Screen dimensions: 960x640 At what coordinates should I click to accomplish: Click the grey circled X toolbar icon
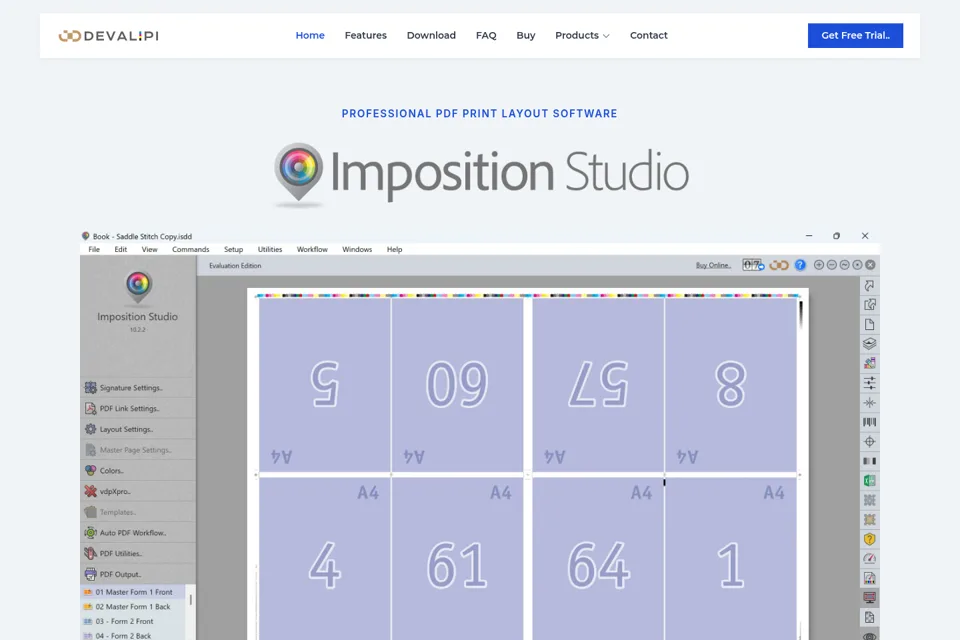(x=870, y=265)
